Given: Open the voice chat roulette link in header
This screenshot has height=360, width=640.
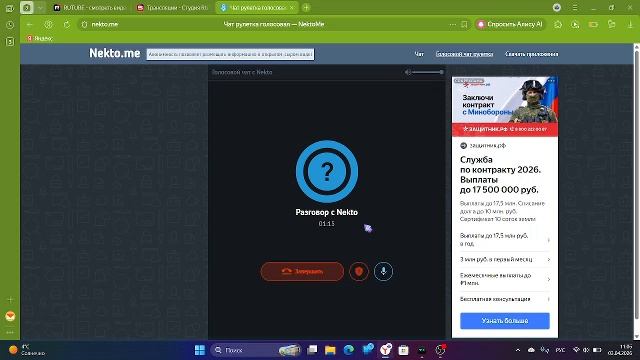Looking at the screenshot, I should pyautogui.click(x=464, y=54).
